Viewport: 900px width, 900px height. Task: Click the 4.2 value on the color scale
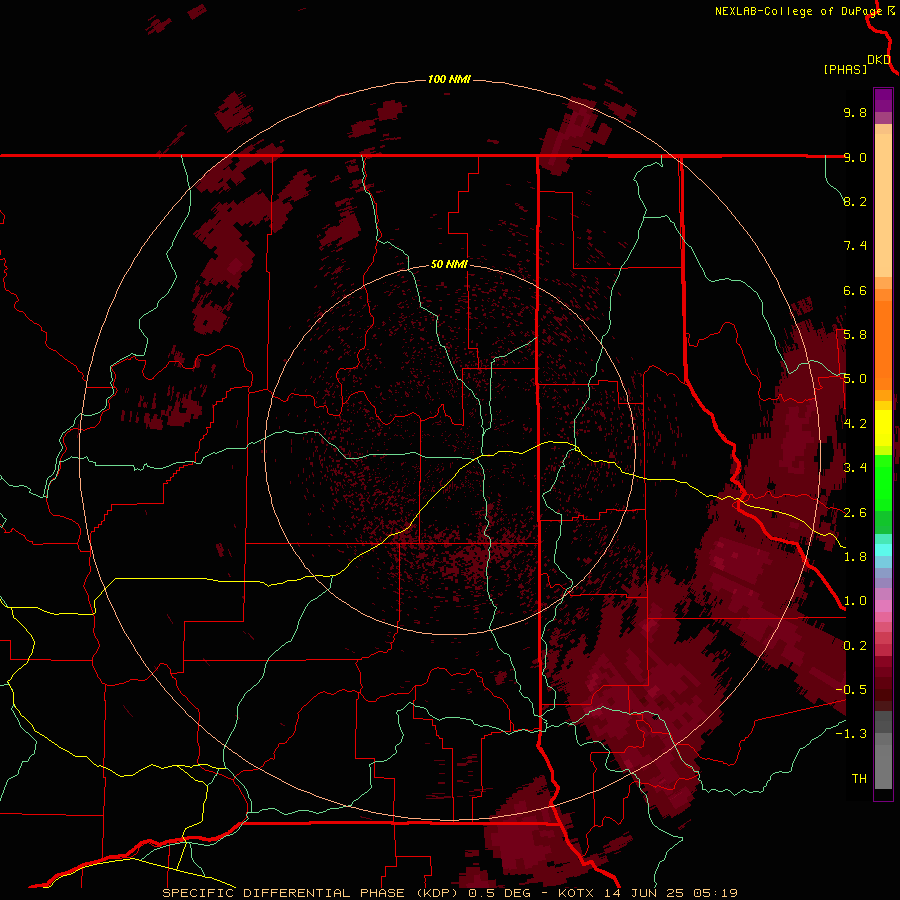855,424
